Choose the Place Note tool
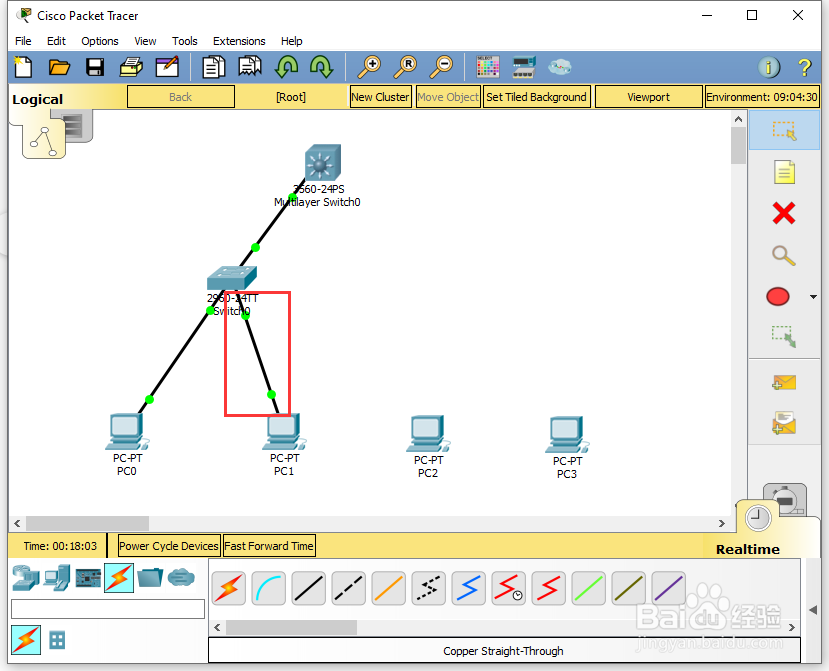Viewport: 829px width, 671px height. (784, 172)
